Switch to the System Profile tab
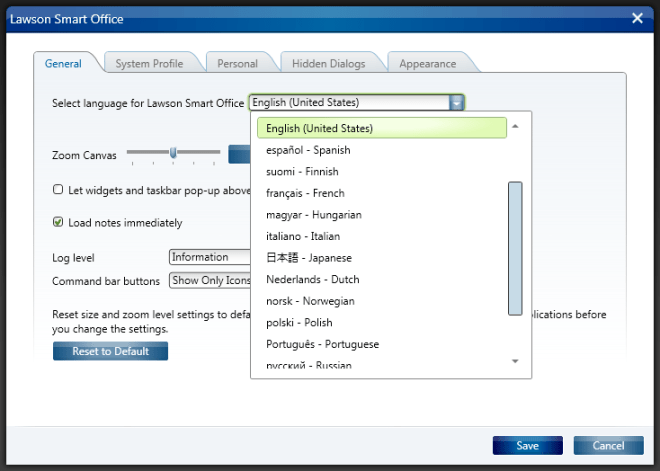This screenshot has width=660, height=471. pos(149,64)
